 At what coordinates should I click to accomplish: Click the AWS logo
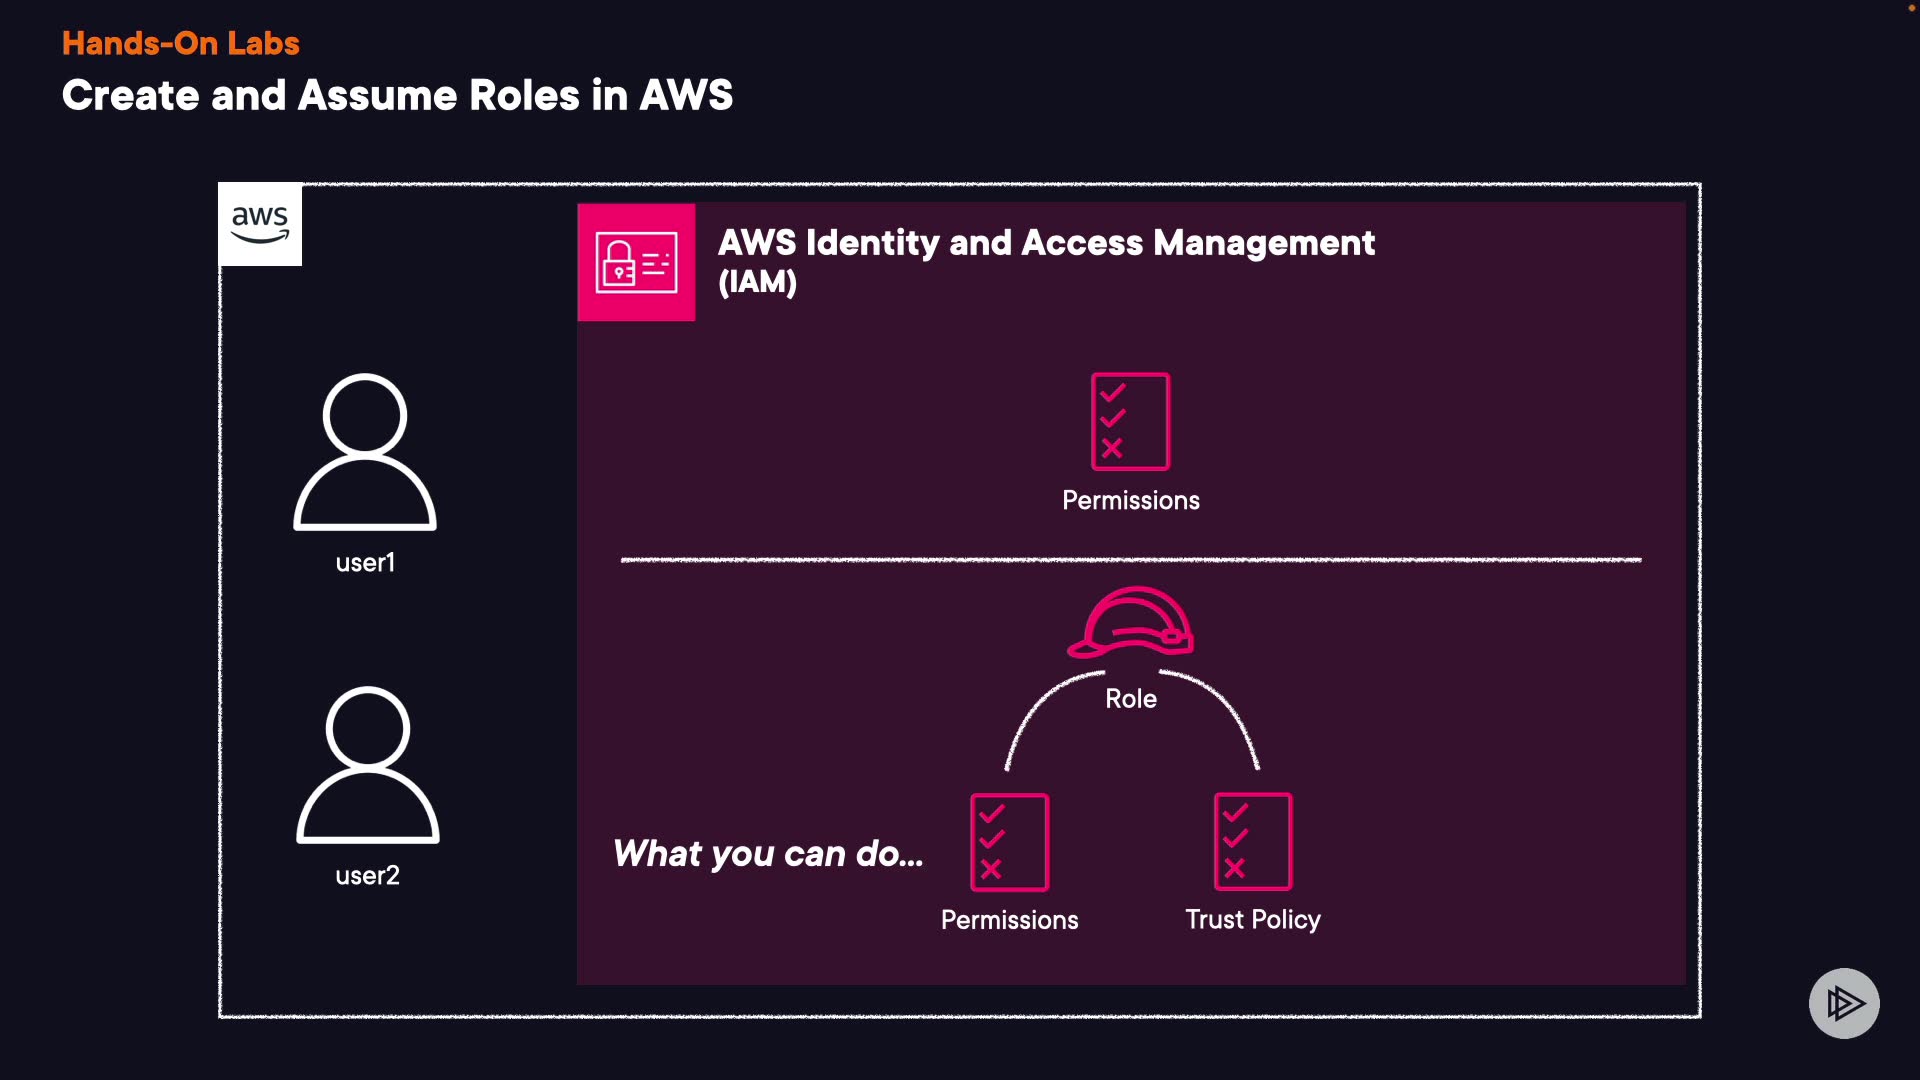(x=260, y=224)
